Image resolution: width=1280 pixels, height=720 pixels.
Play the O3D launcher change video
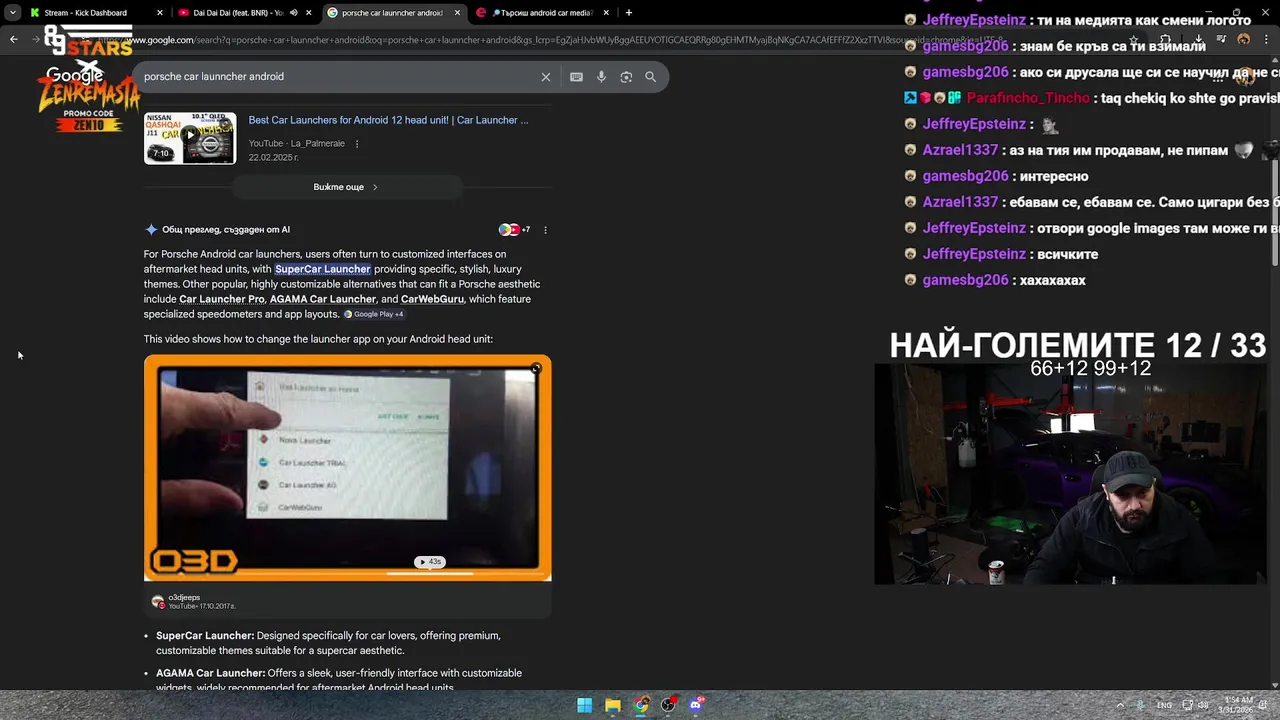[x=347, y=468]
